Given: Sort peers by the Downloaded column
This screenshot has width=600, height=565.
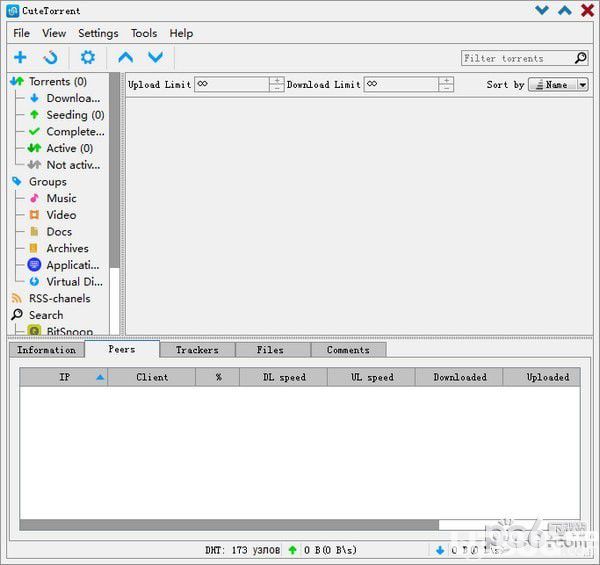Looking at the screenshot, I should click(x=460, y=377).
